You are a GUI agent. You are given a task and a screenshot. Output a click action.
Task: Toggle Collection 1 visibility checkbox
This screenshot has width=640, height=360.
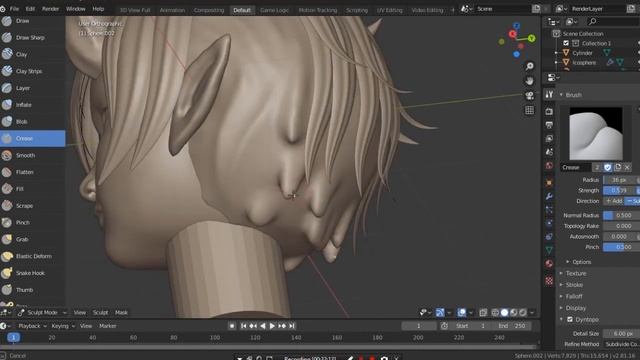tap(566, 43)
